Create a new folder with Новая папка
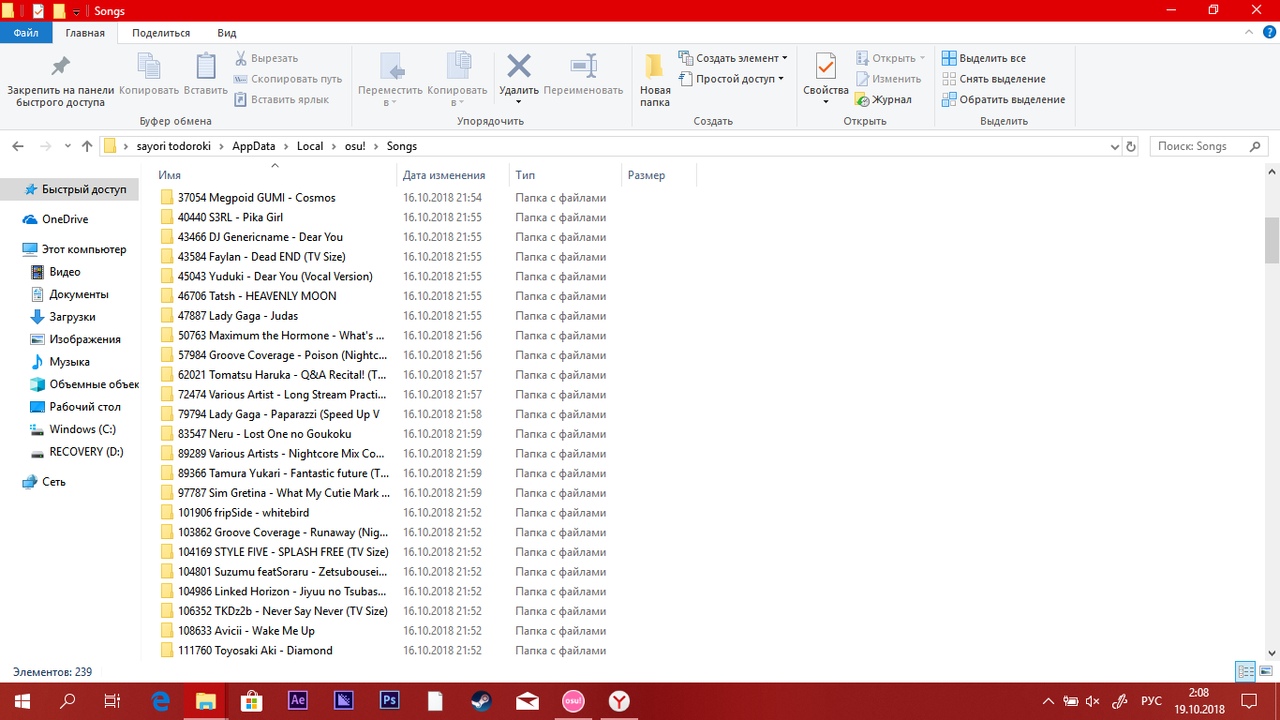The height and width of the screenshot is (720, 1280). click(x=655, y=80)
